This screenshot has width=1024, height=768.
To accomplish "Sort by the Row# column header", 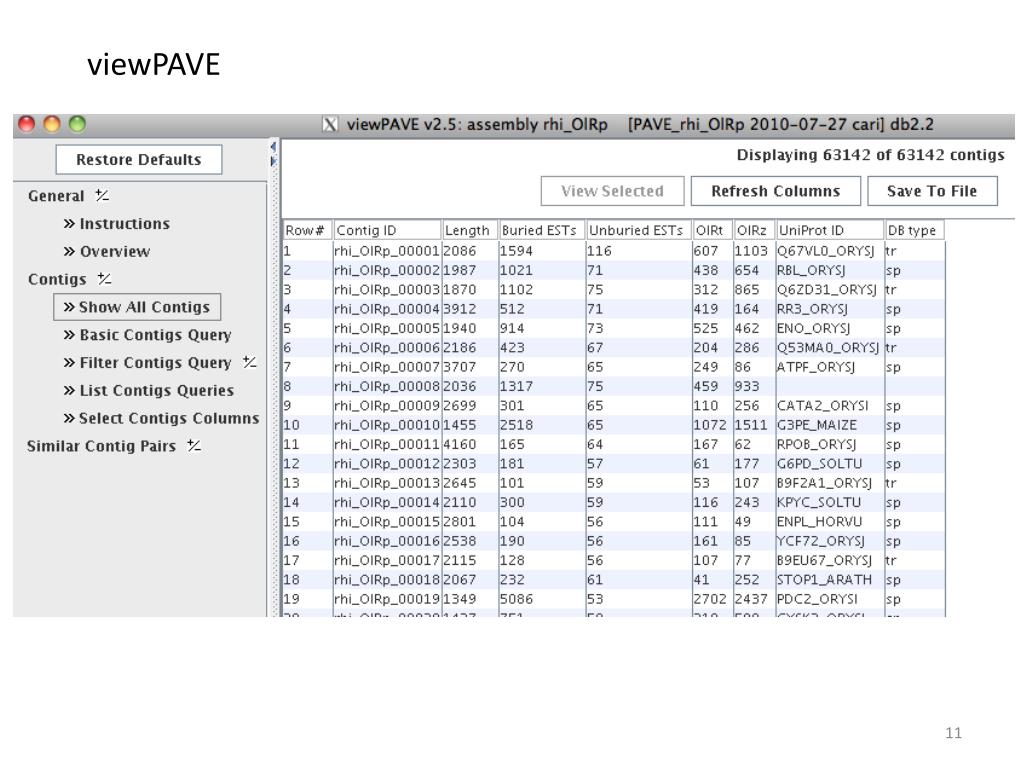I will [307, 231].
